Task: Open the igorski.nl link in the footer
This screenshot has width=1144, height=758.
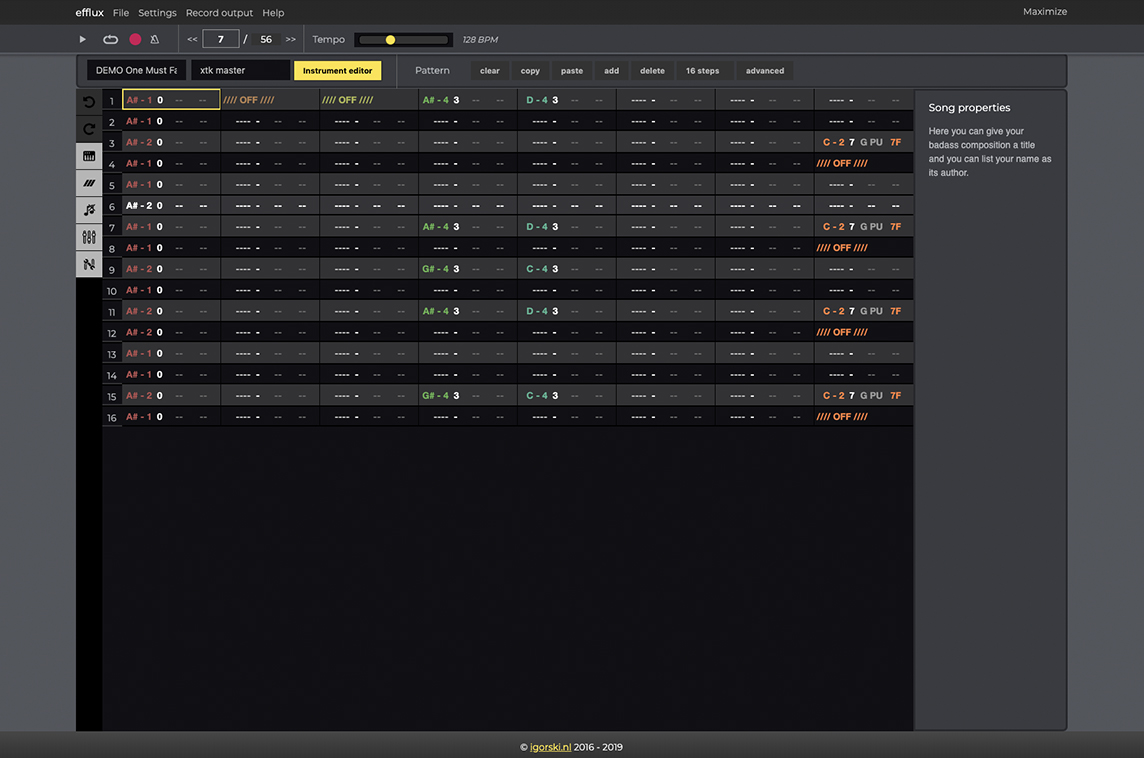Action: [x=550, y=747]
